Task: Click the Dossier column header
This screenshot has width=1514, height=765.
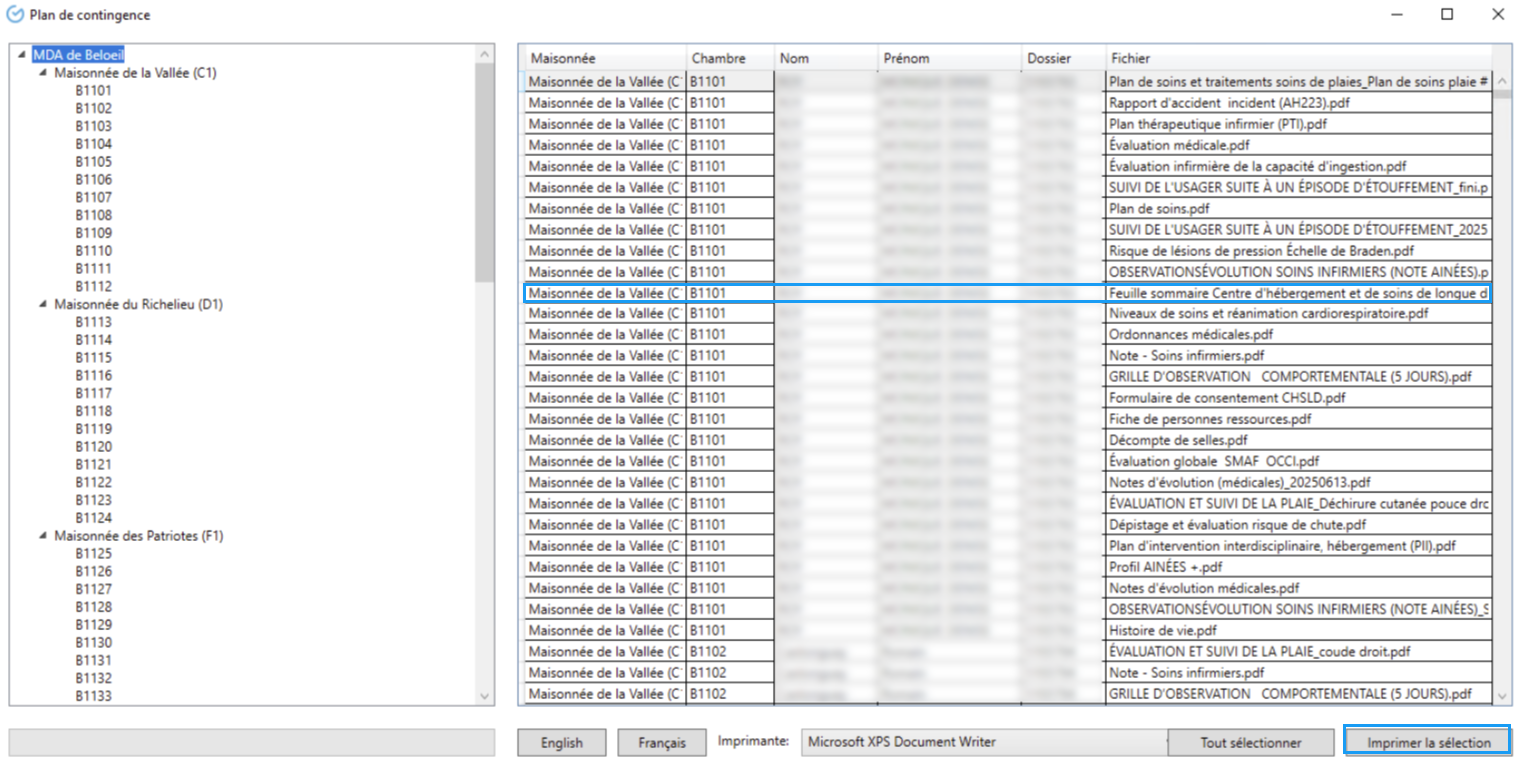Action: point(1060,58)
